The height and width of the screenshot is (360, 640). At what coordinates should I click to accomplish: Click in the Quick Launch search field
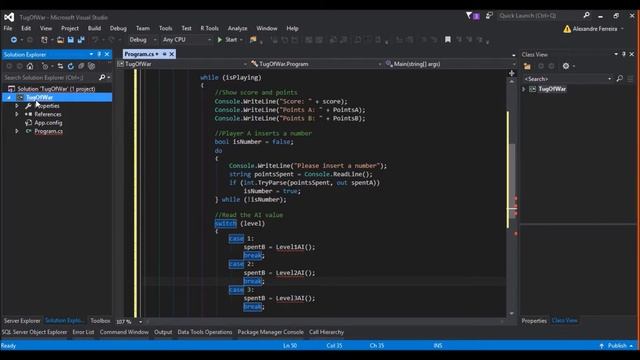click(x=540, y=16)
